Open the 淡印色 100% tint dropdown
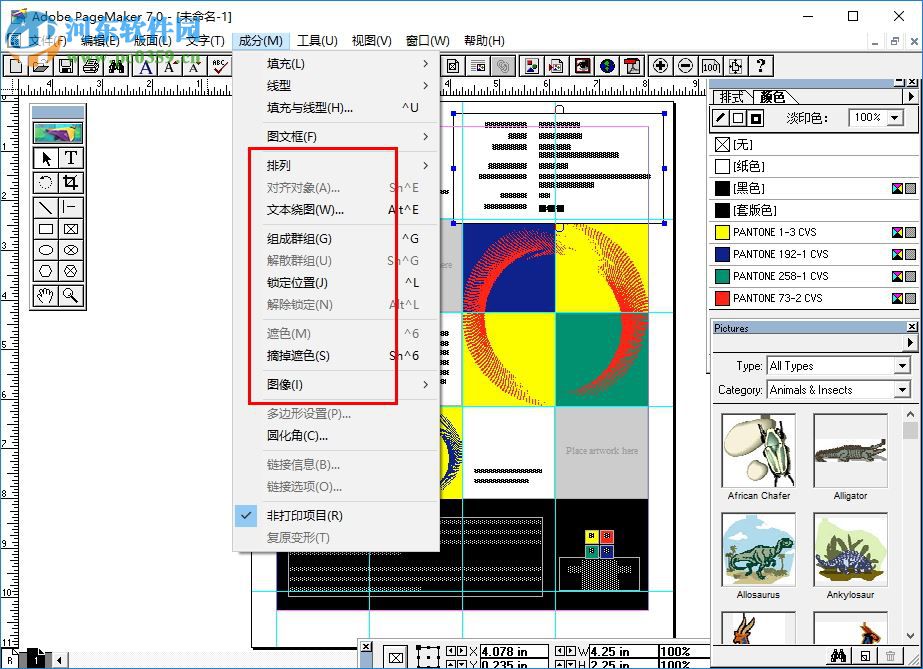Image resolution: width=923 pixels, height=669 pixels. tap(895, 117)
